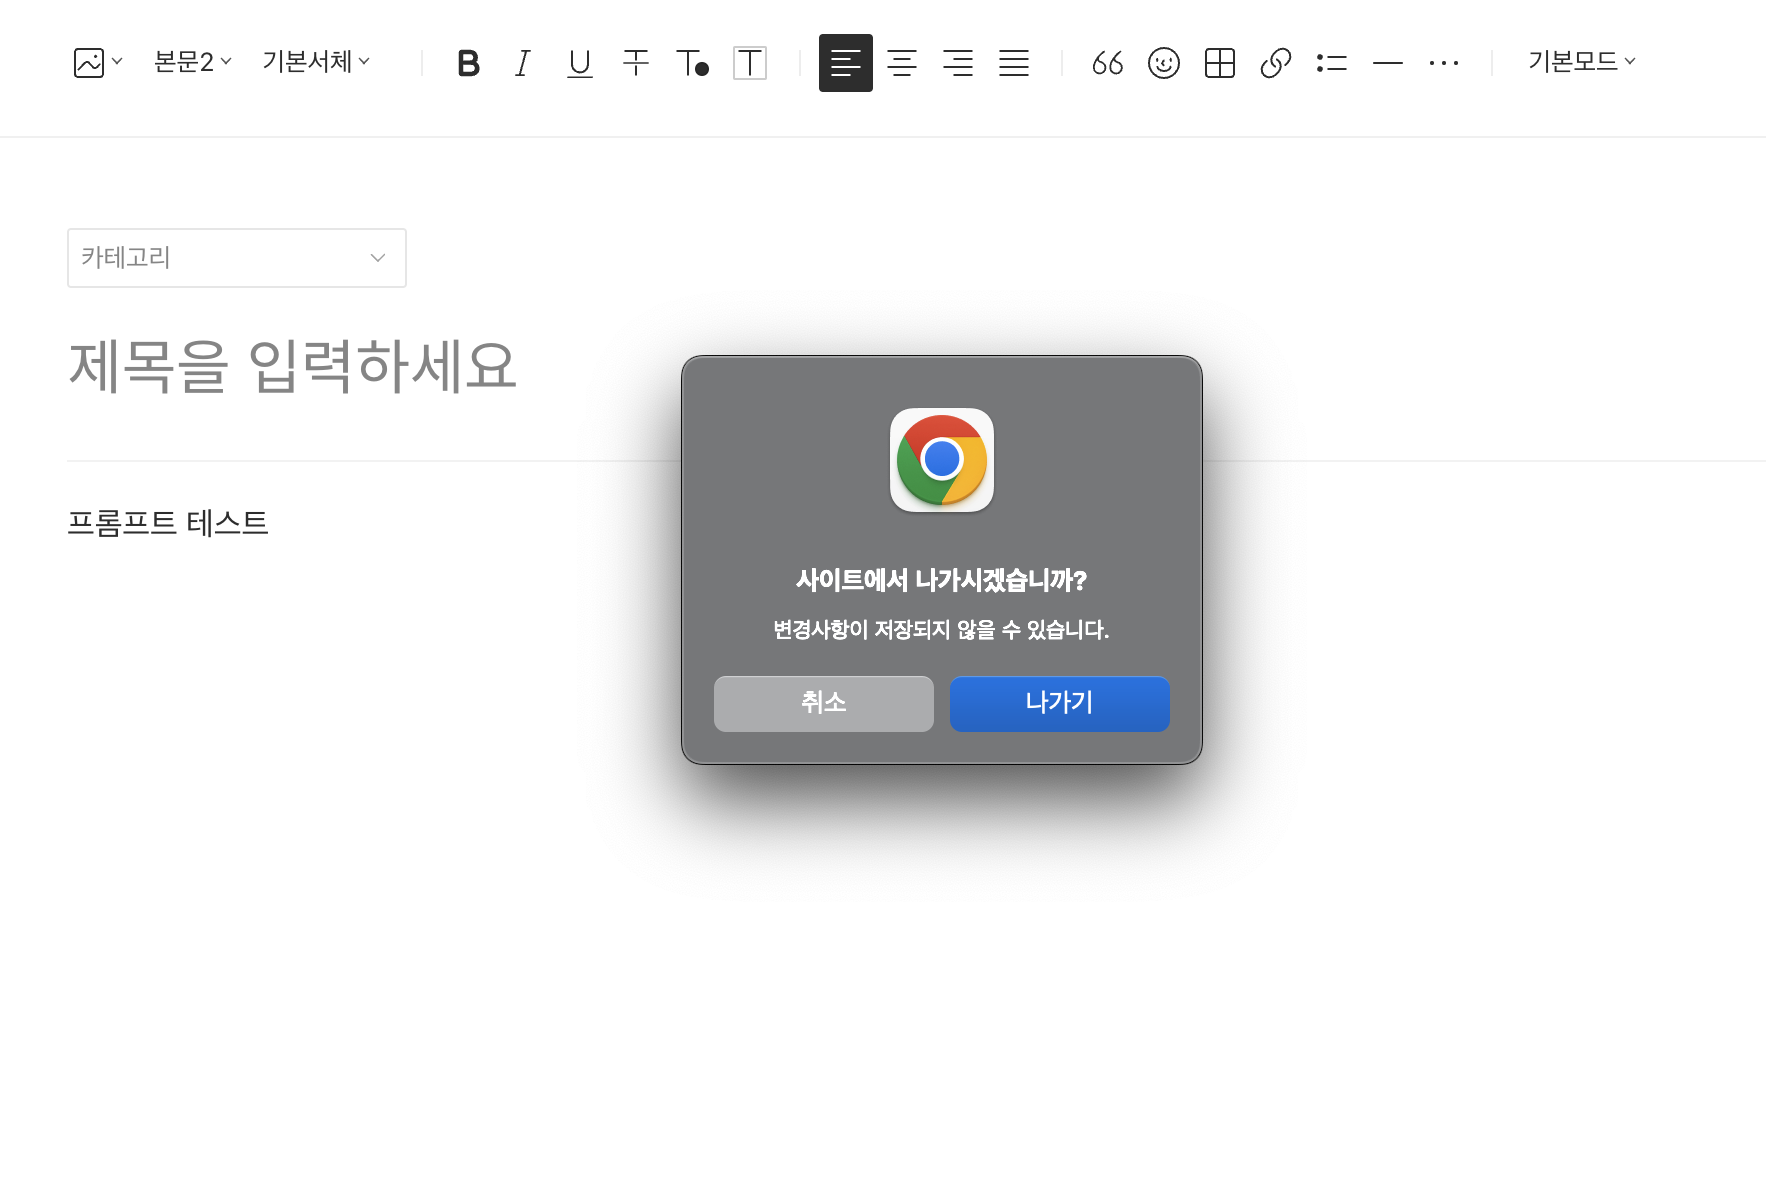Insert a table
The height and width of the screenshot is (1192, 1766).
1220,63
